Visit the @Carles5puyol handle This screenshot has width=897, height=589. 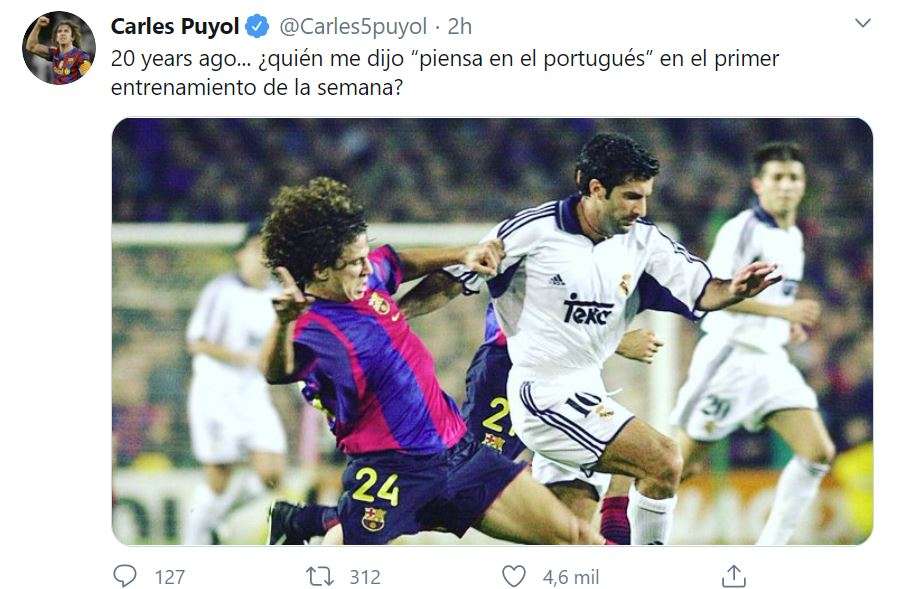[353, 26]
